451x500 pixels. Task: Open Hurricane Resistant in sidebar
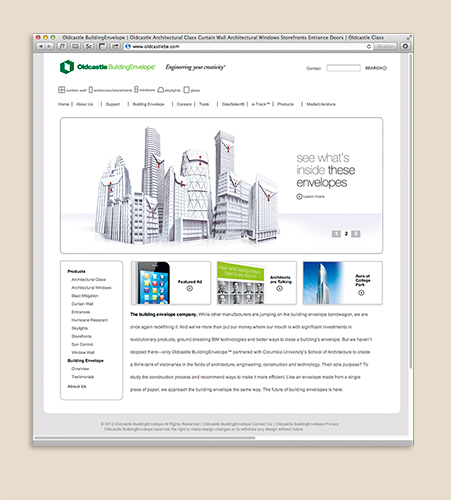tap(89, 320)
